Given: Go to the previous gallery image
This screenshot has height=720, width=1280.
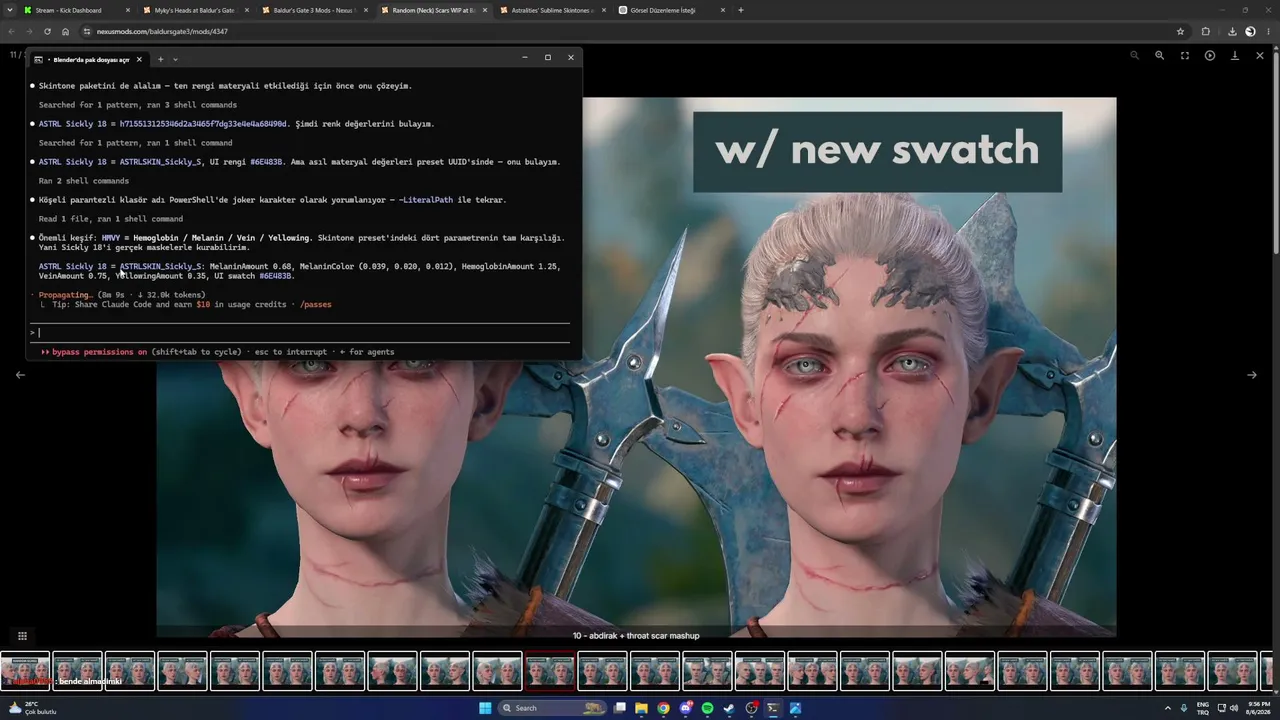Looking at the screenshot, I should tap(20, 375).
